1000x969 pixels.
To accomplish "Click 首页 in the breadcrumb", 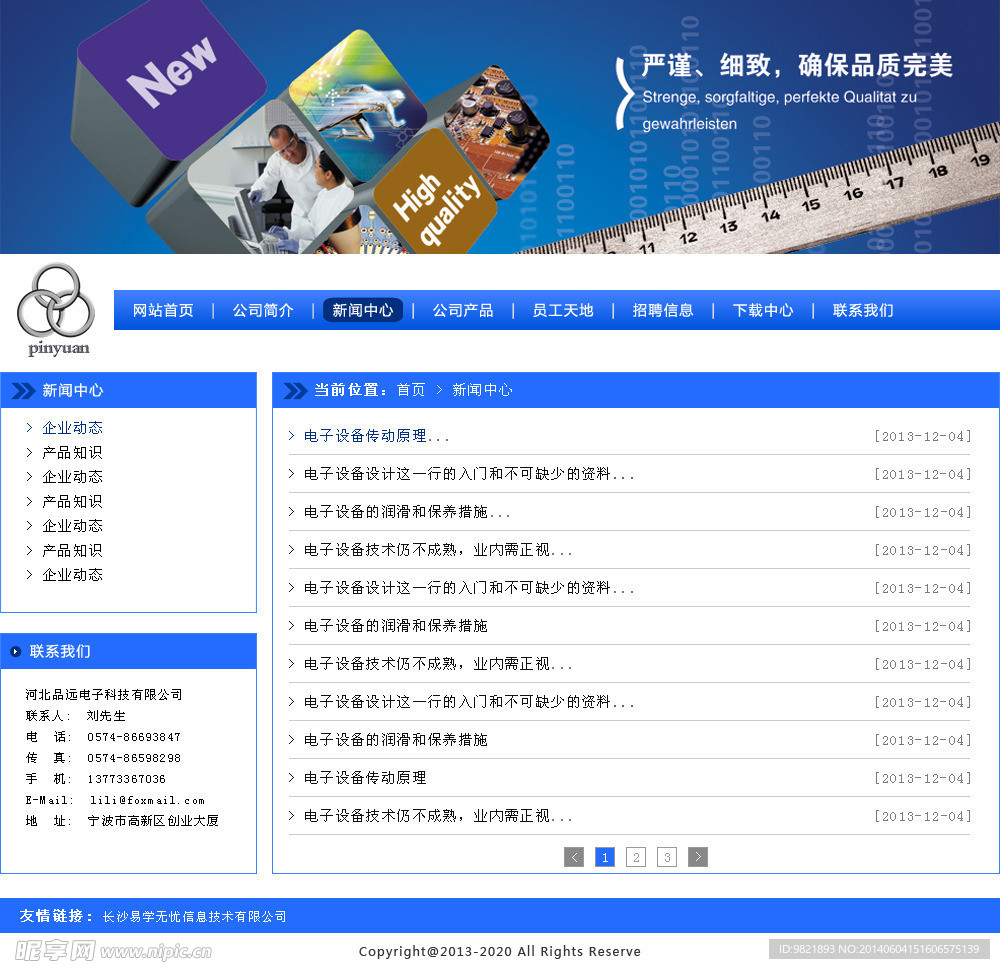I will [x=411, y=390].
